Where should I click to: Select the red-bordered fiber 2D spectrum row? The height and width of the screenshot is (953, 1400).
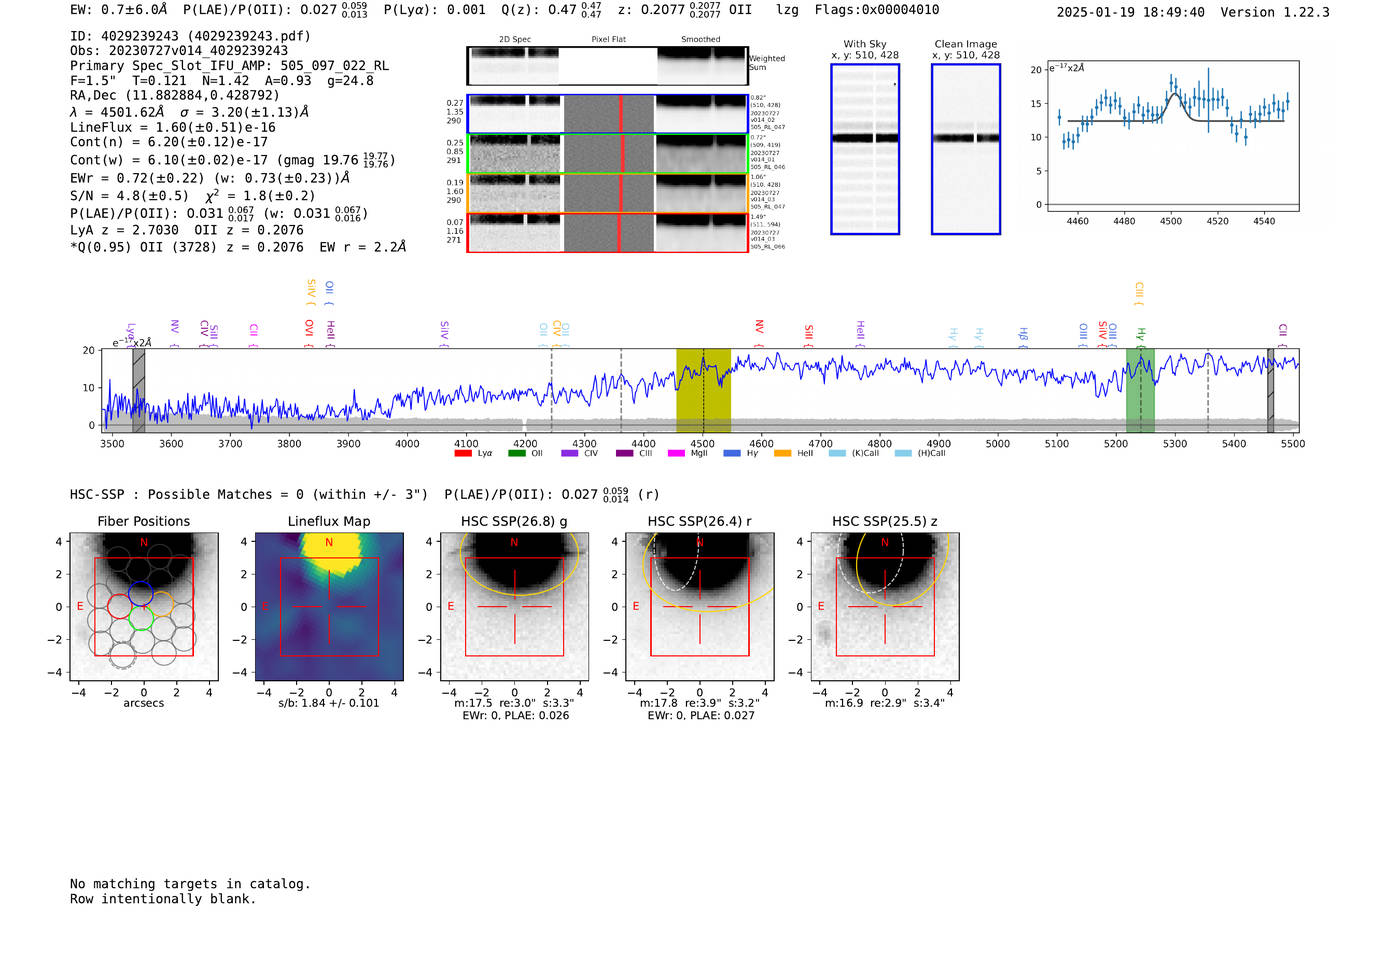tap(607, 232)
